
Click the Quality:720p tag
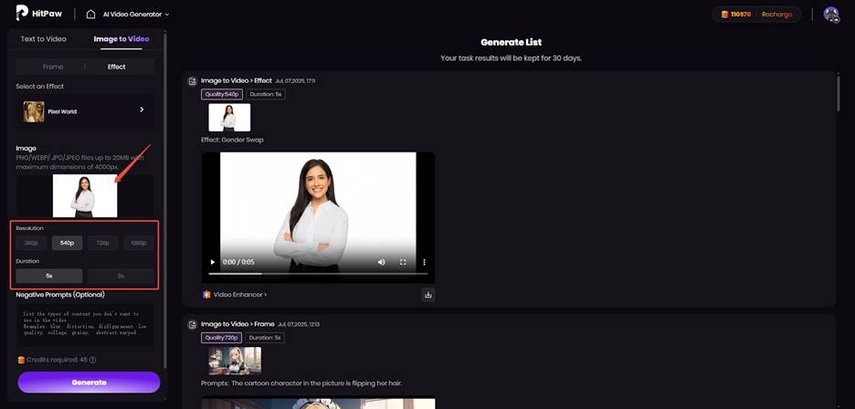pos(221,338)
